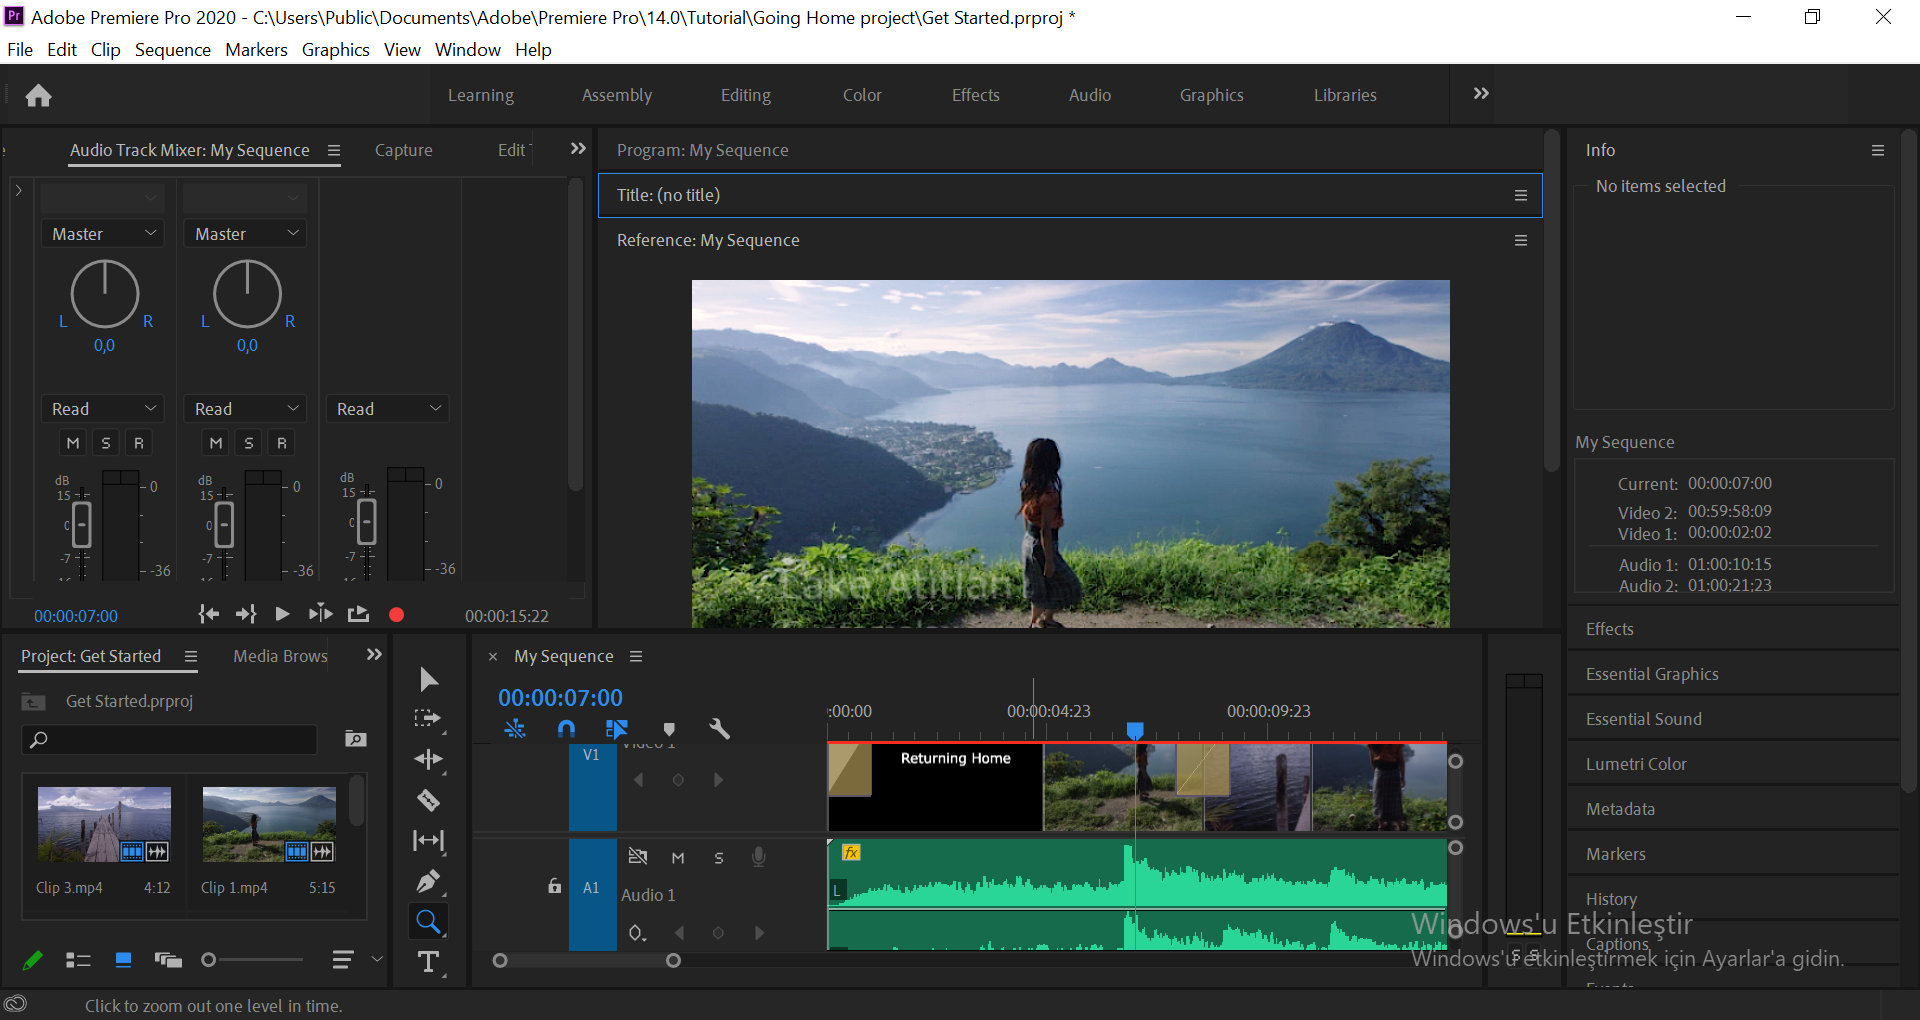This screenshot has width=1920, height=1020.
Task: Open second track Read automation dropdown
Action: pyautogui.click(x=246, y=409)
